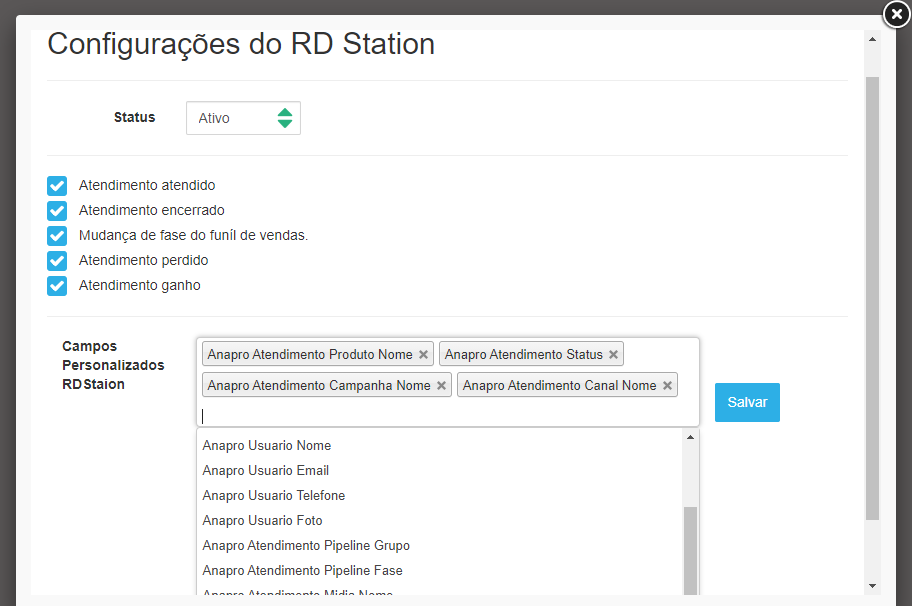The width and height of the screenshot is (912, 606).
Task: Toggle the Atendimento ganho checkbox
Action: (x=57, y=286)
